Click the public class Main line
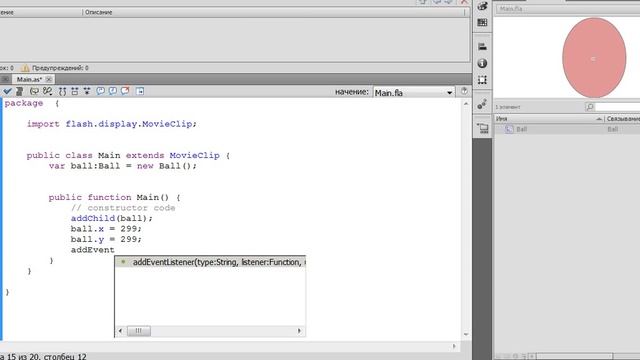Image resolution: width=640 pixels, height=360 pixels. tap(128, 155)
